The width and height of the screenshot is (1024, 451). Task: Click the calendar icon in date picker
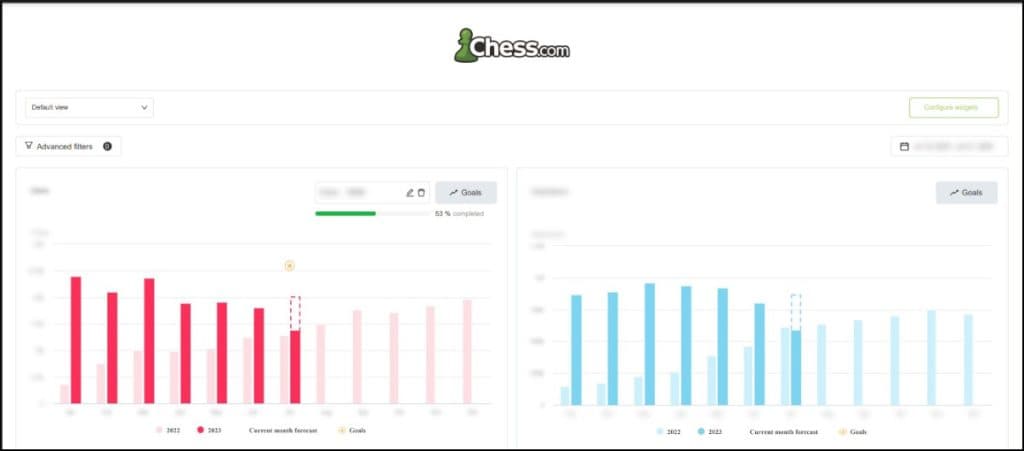point(904,146)
